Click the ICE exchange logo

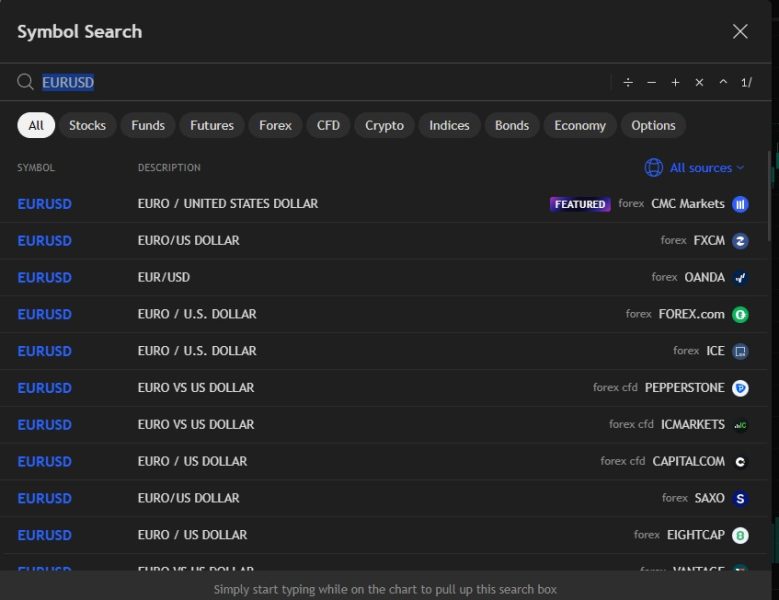click(740, 351)
